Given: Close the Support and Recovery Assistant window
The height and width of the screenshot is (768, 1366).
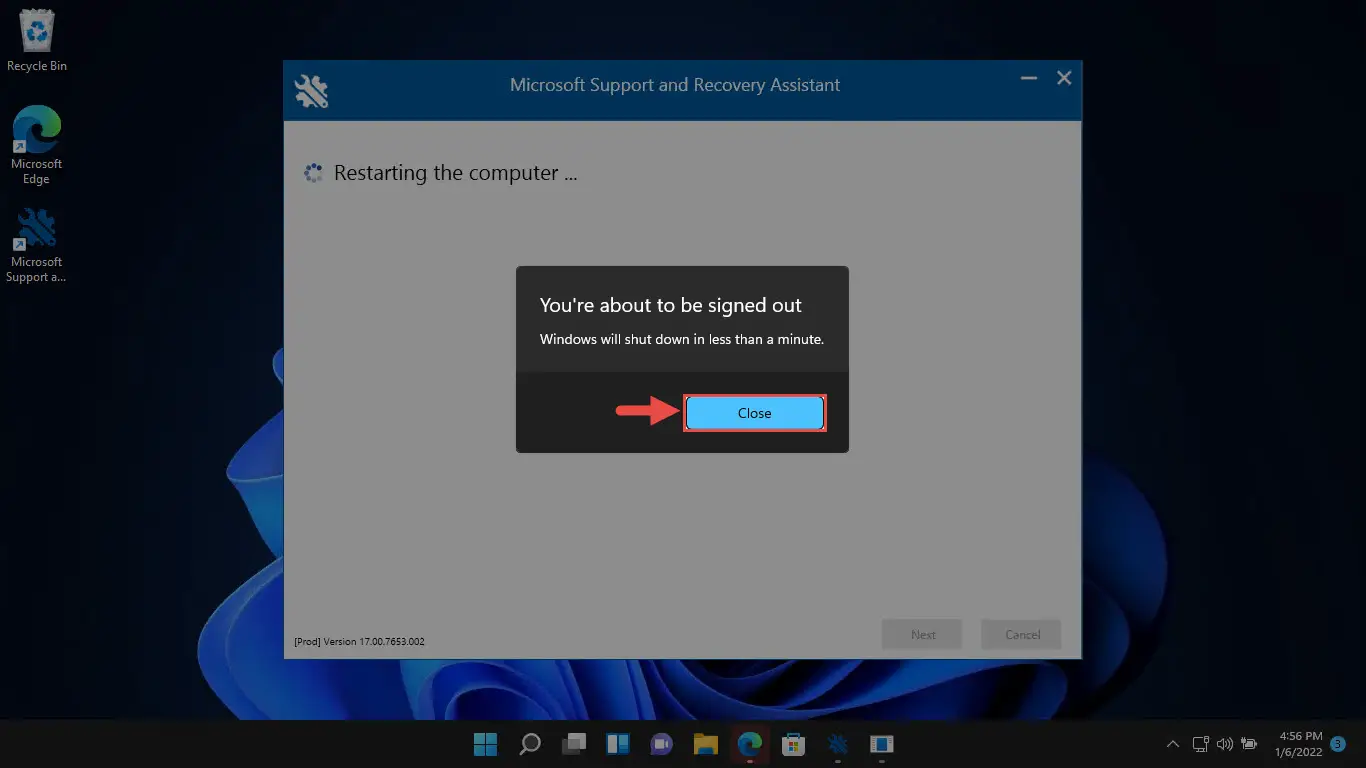Looking at the screenshot, I should click(x=1064, y=78).
